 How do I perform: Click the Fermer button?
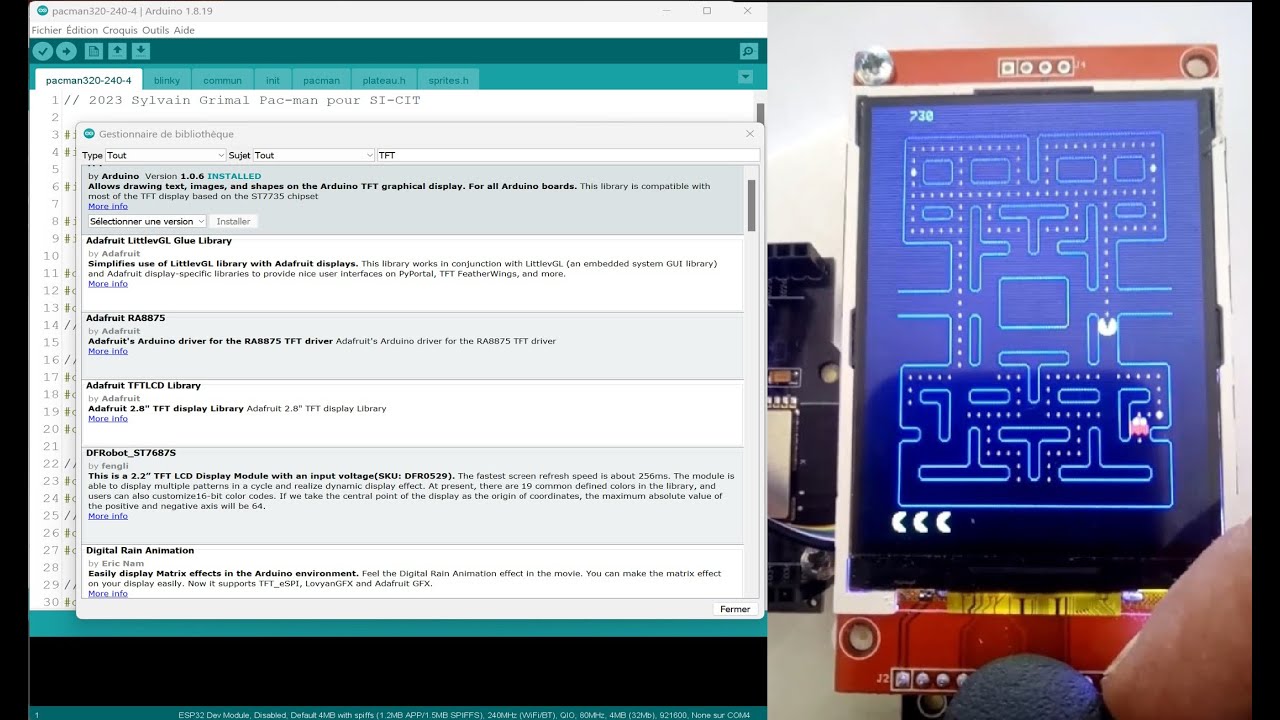[735, 609]
